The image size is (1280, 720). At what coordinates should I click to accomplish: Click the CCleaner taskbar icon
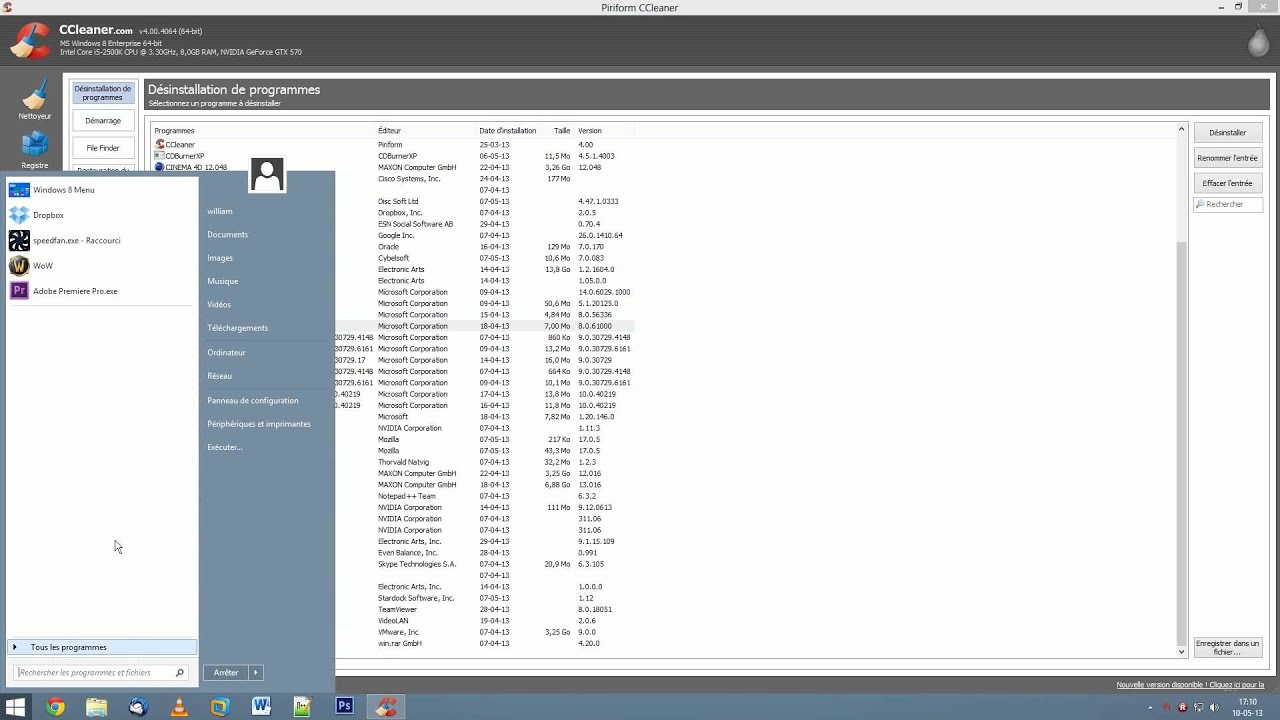click(386, 707)
